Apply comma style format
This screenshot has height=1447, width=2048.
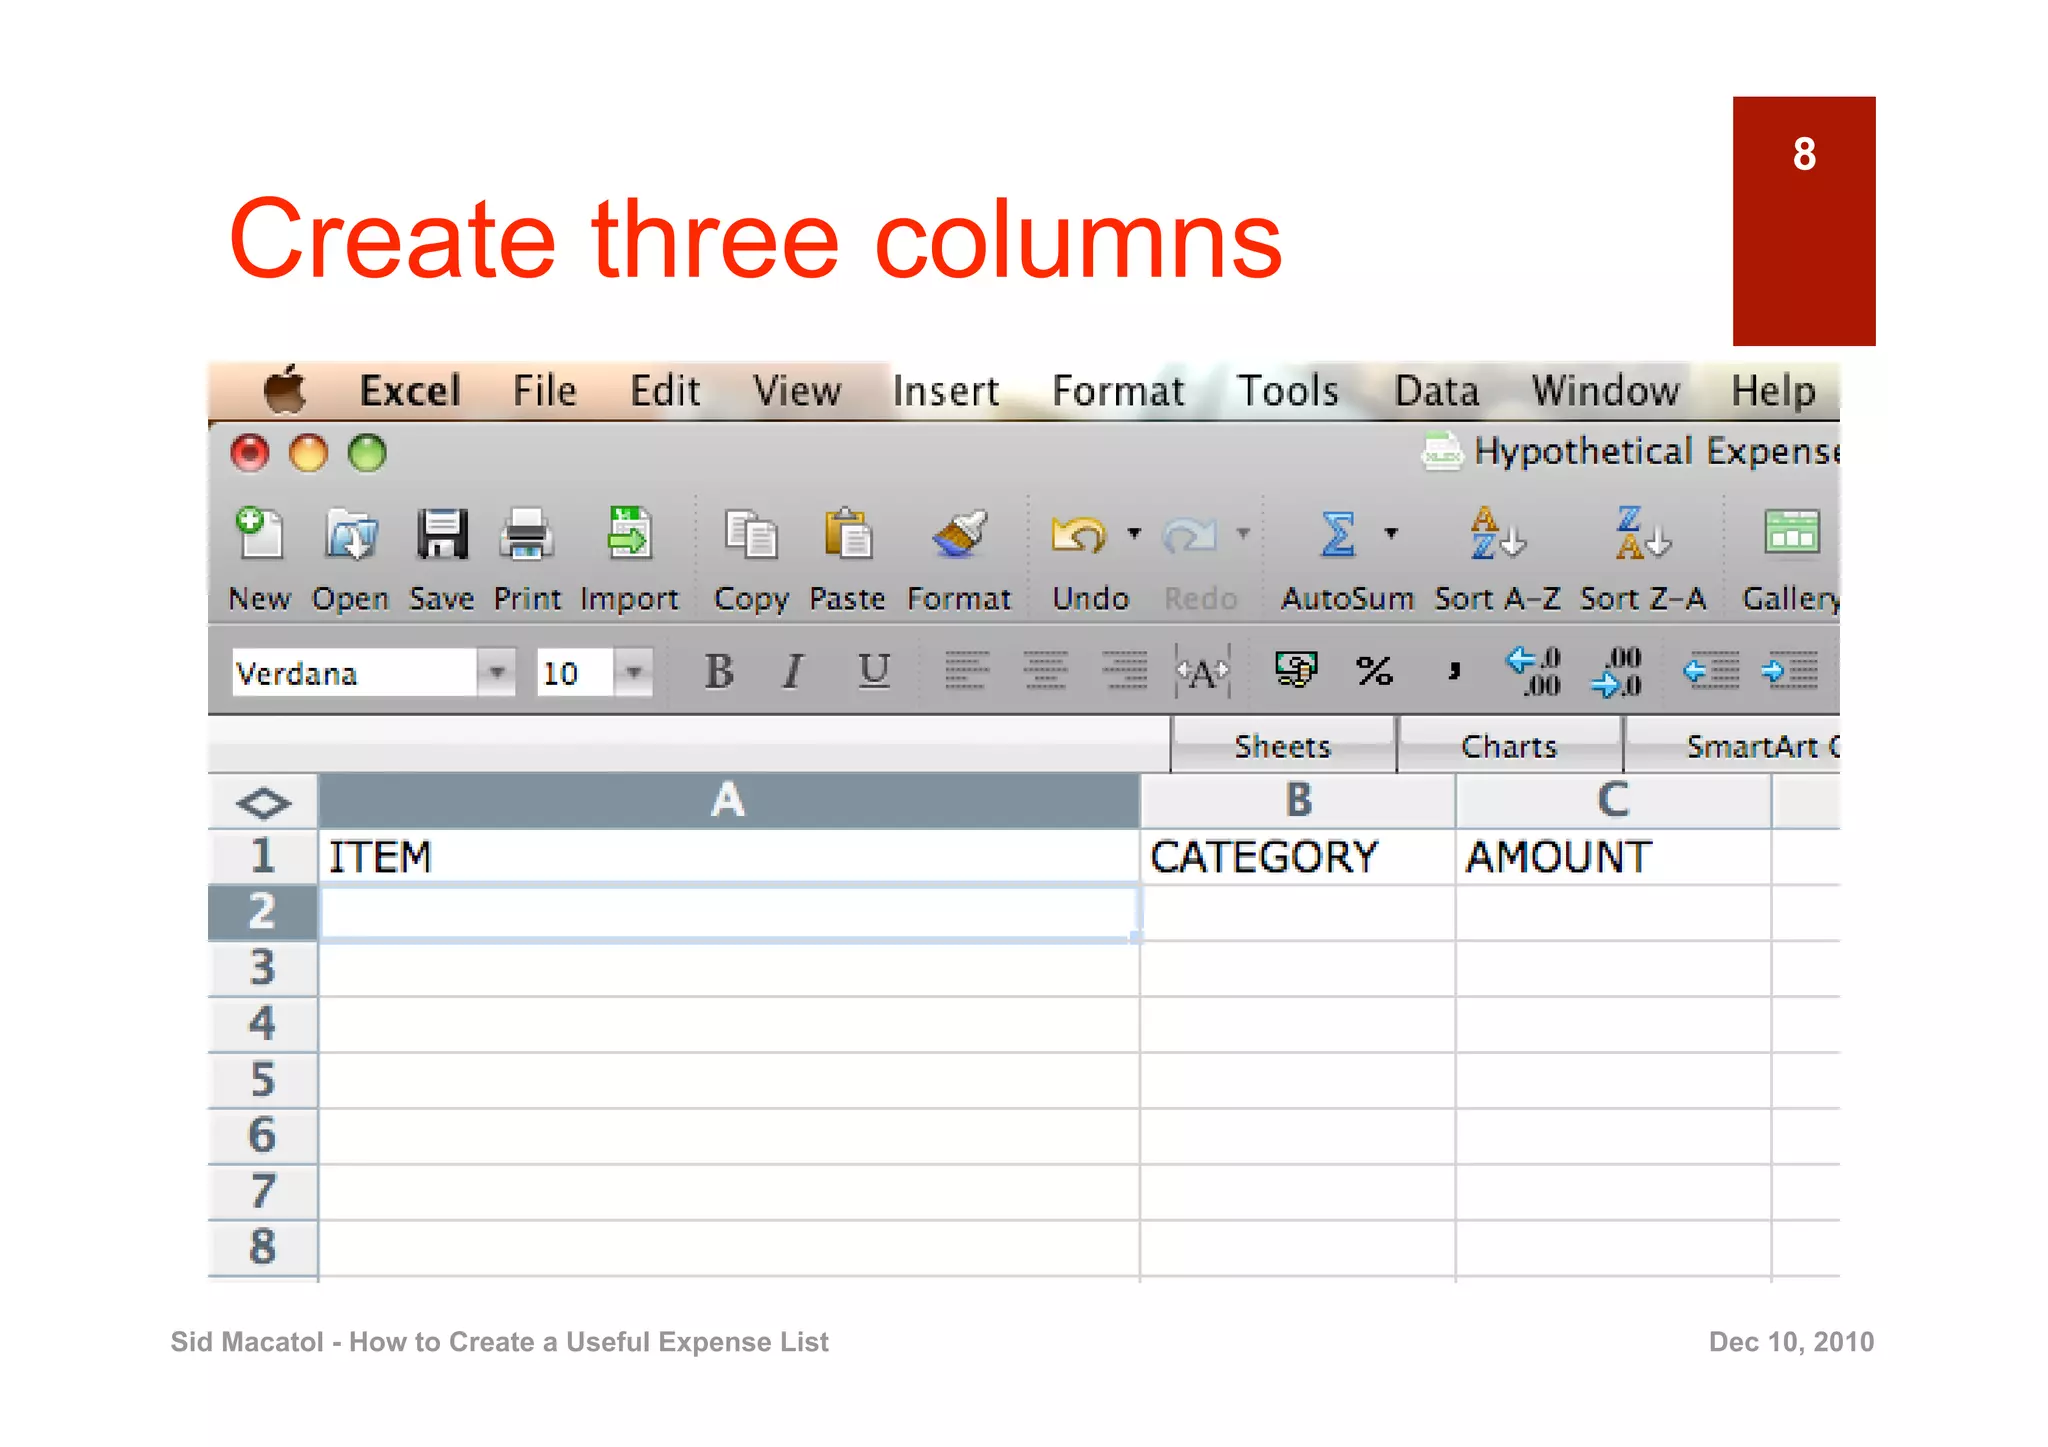1454,670
